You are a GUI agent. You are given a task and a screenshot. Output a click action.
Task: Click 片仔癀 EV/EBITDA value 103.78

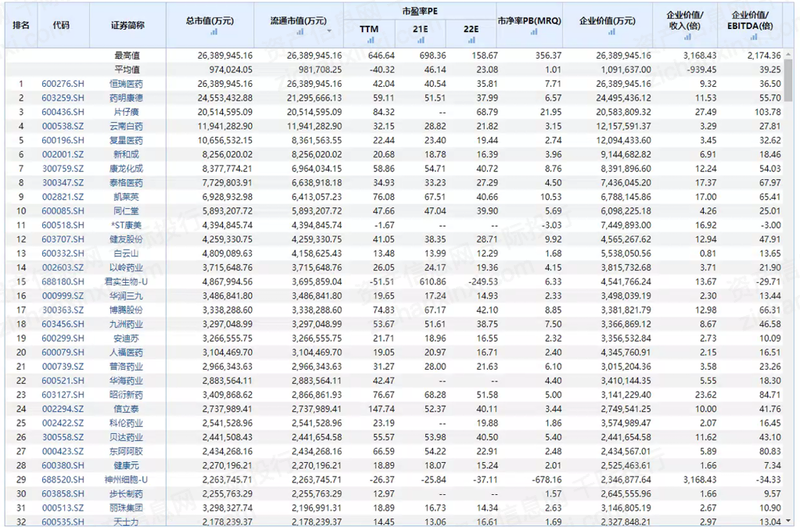click(767, 112)
